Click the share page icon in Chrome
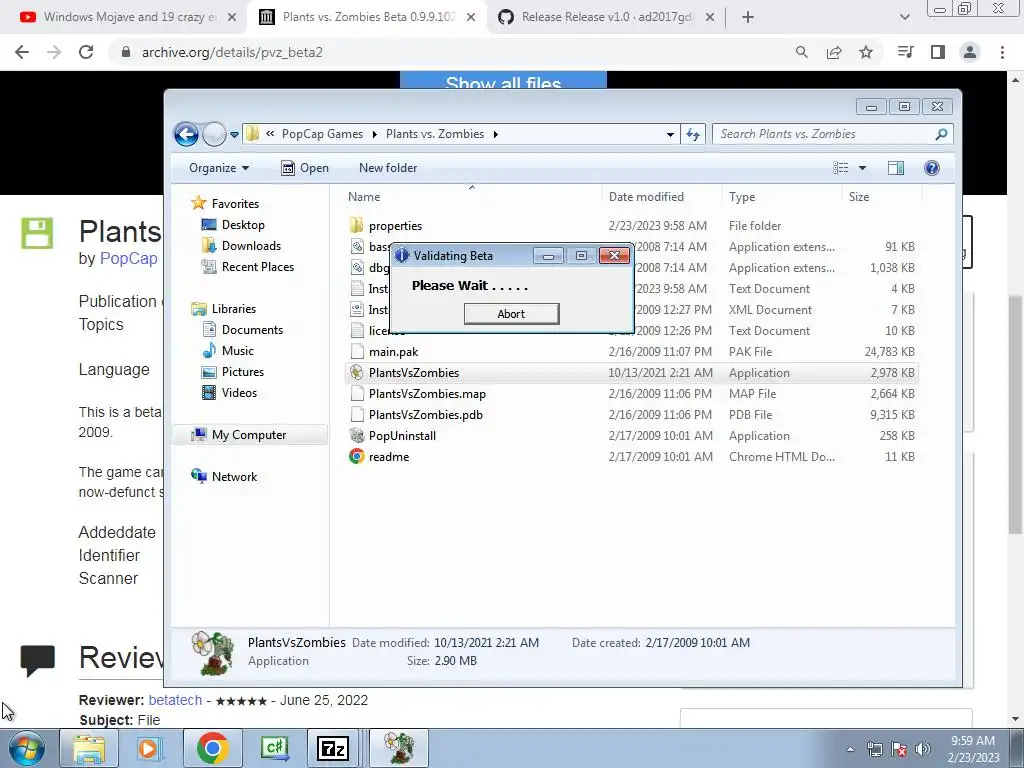This screenshot has width=1024, height=768. click(834, 52)
